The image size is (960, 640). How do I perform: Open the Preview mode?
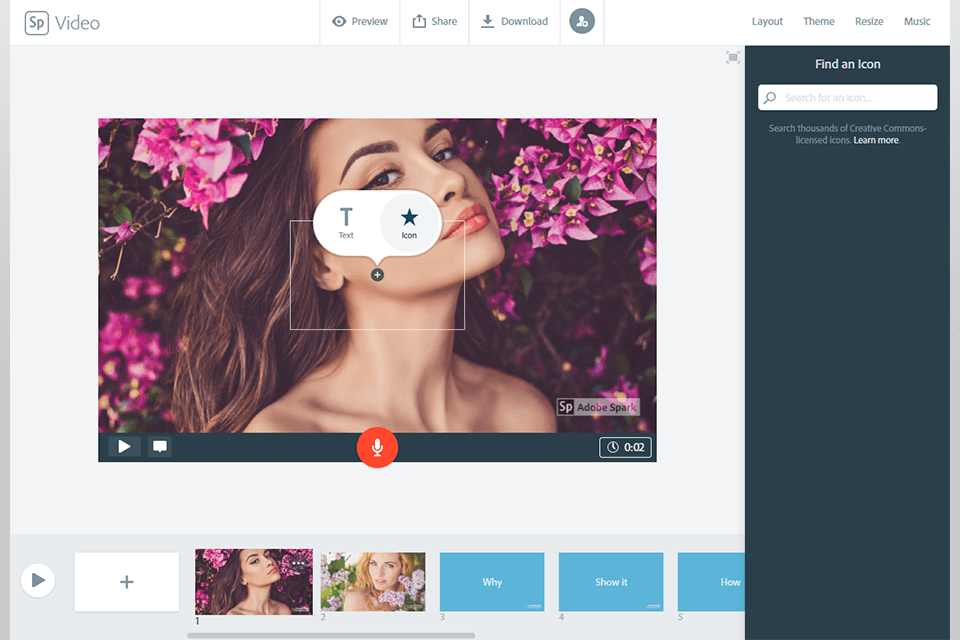(360, 21)
